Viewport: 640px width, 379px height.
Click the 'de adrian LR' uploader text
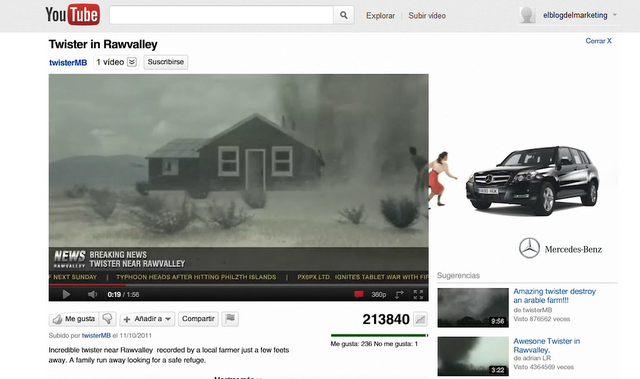tap(532, 358)
